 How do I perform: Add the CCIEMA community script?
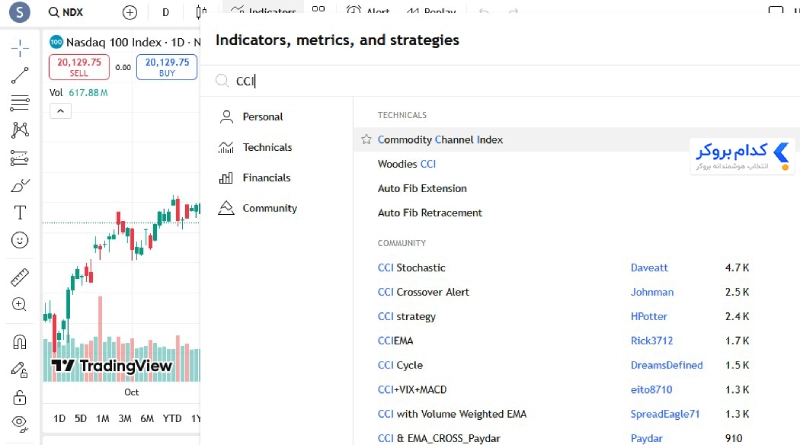point(395,341)
